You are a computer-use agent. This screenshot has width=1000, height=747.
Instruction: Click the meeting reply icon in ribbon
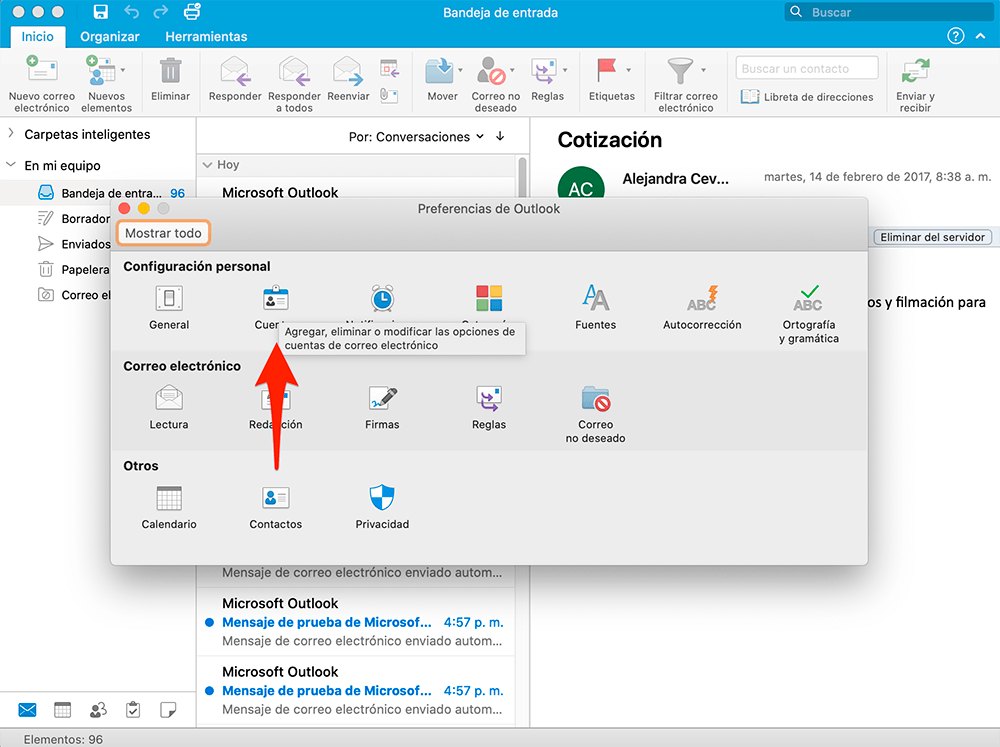[x=389, y=68]
